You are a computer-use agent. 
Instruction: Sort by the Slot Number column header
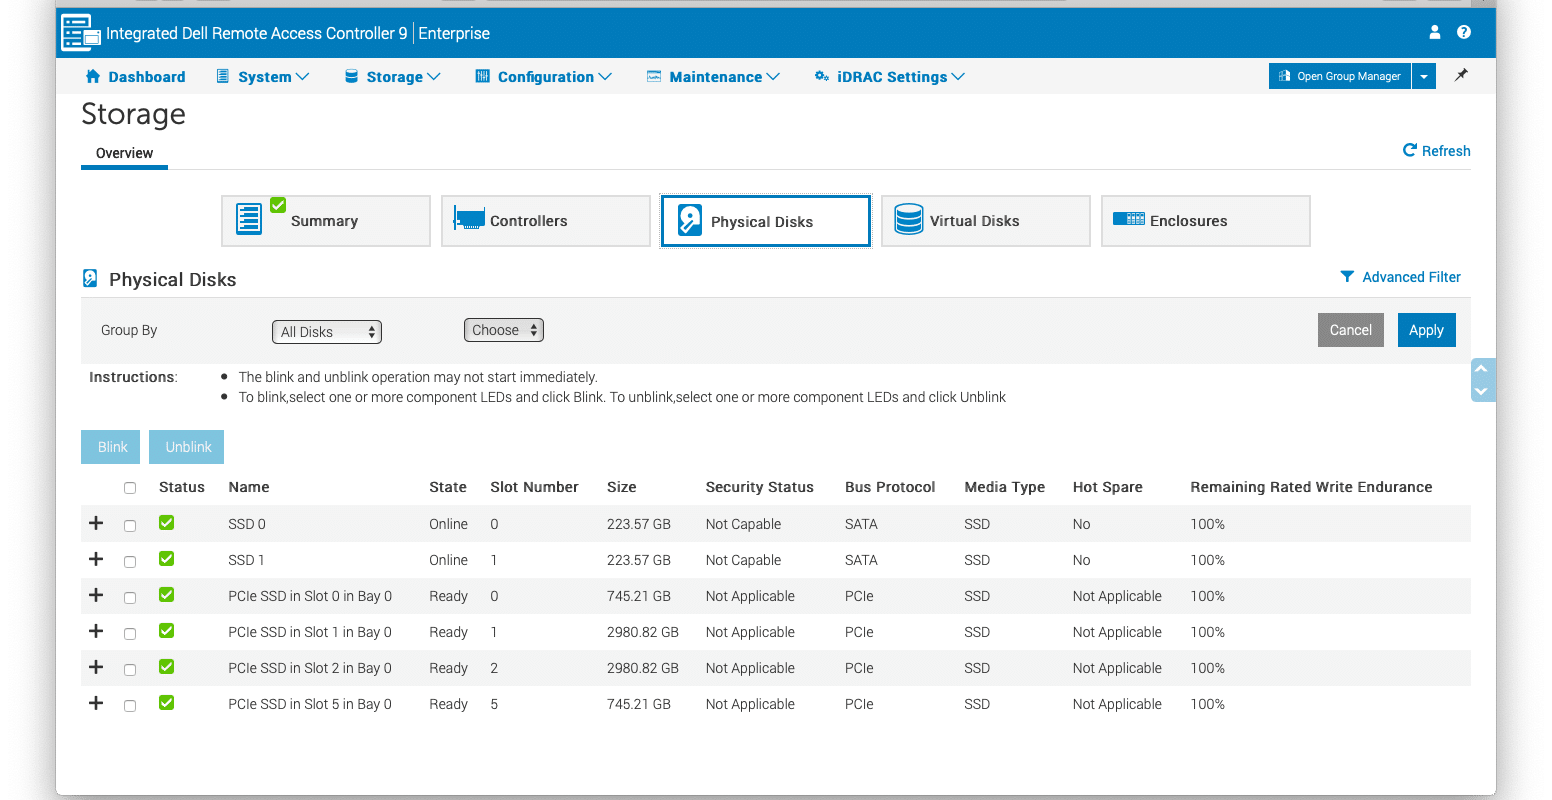(x=534, y=487)
